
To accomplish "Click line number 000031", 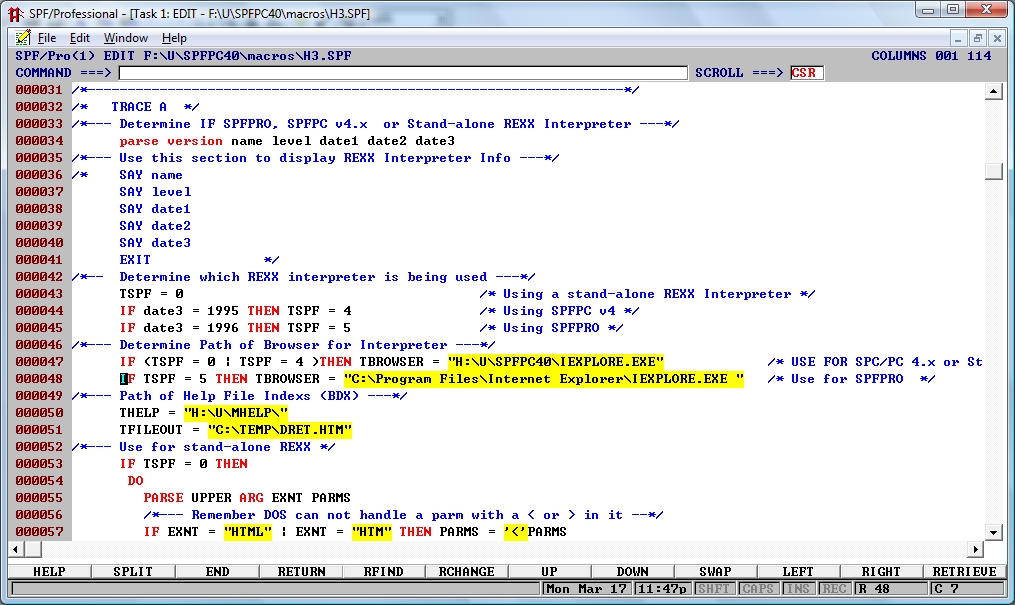I will point(39,90).
